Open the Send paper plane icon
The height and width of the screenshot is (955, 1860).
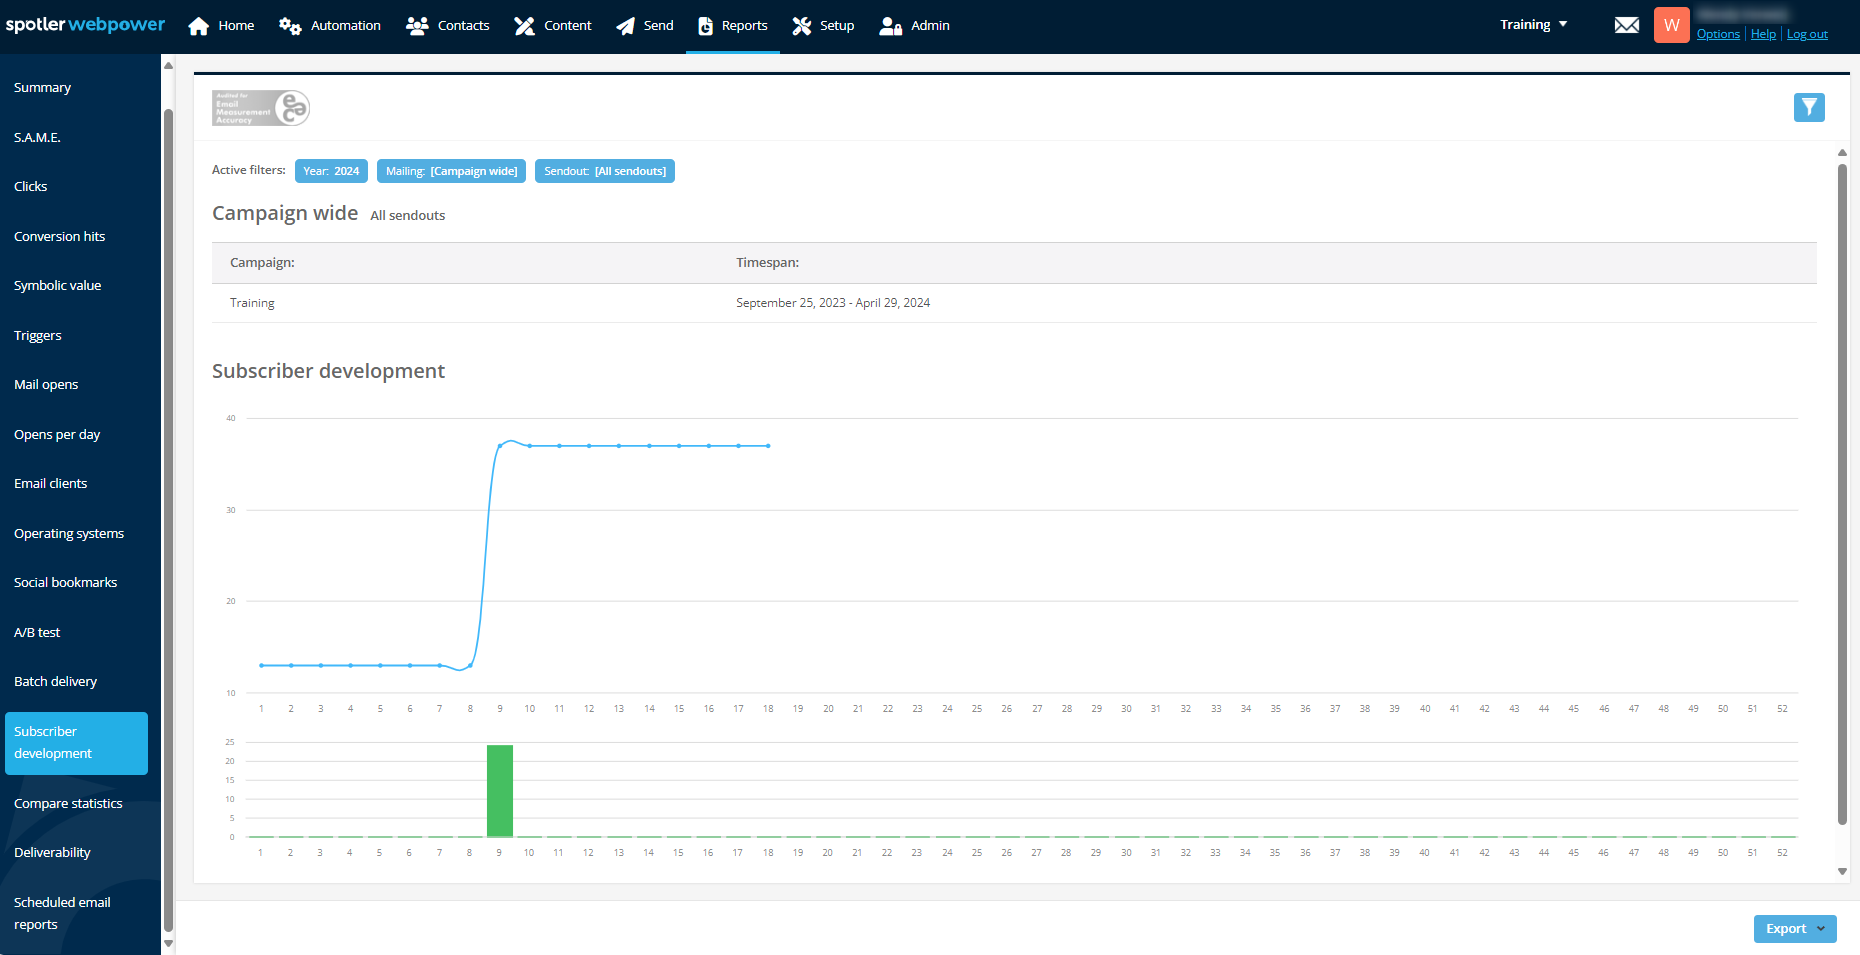click(626, 26)
